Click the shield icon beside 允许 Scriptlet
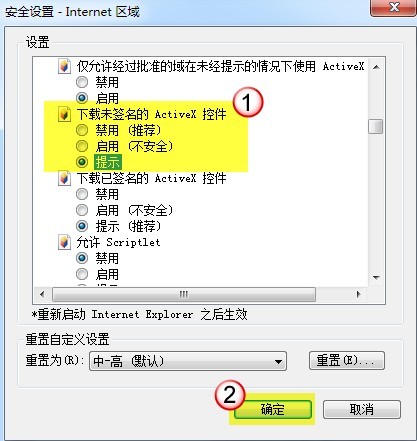The width and height of the screenshot is (417, 441). coord(64,242)
